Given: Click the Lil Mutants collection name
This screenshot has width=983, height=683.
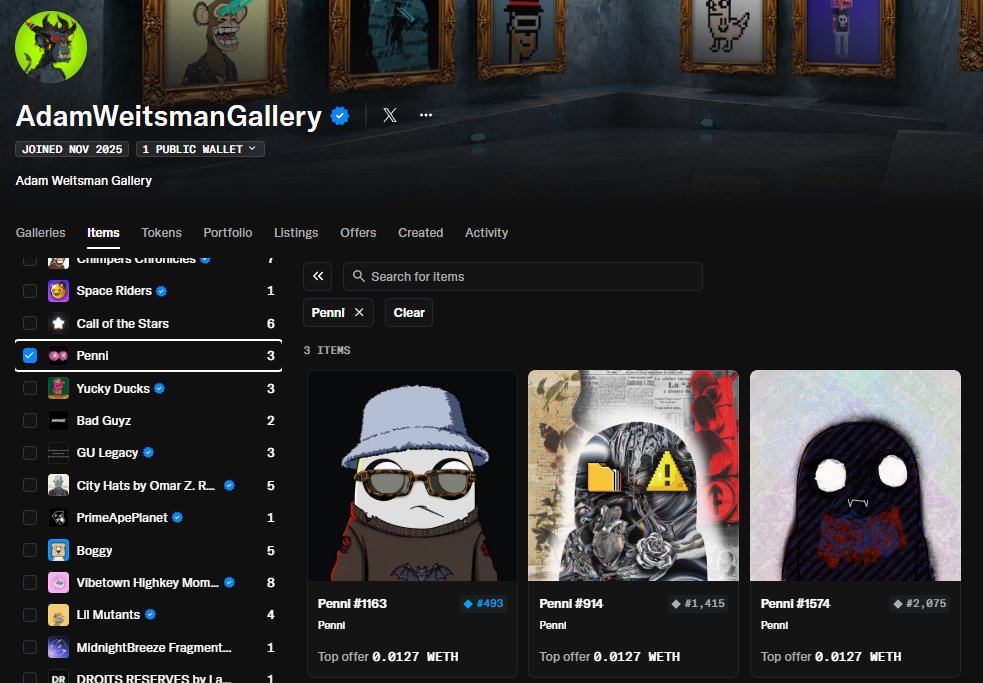Looking at the screenshot, I should point(108,615).
